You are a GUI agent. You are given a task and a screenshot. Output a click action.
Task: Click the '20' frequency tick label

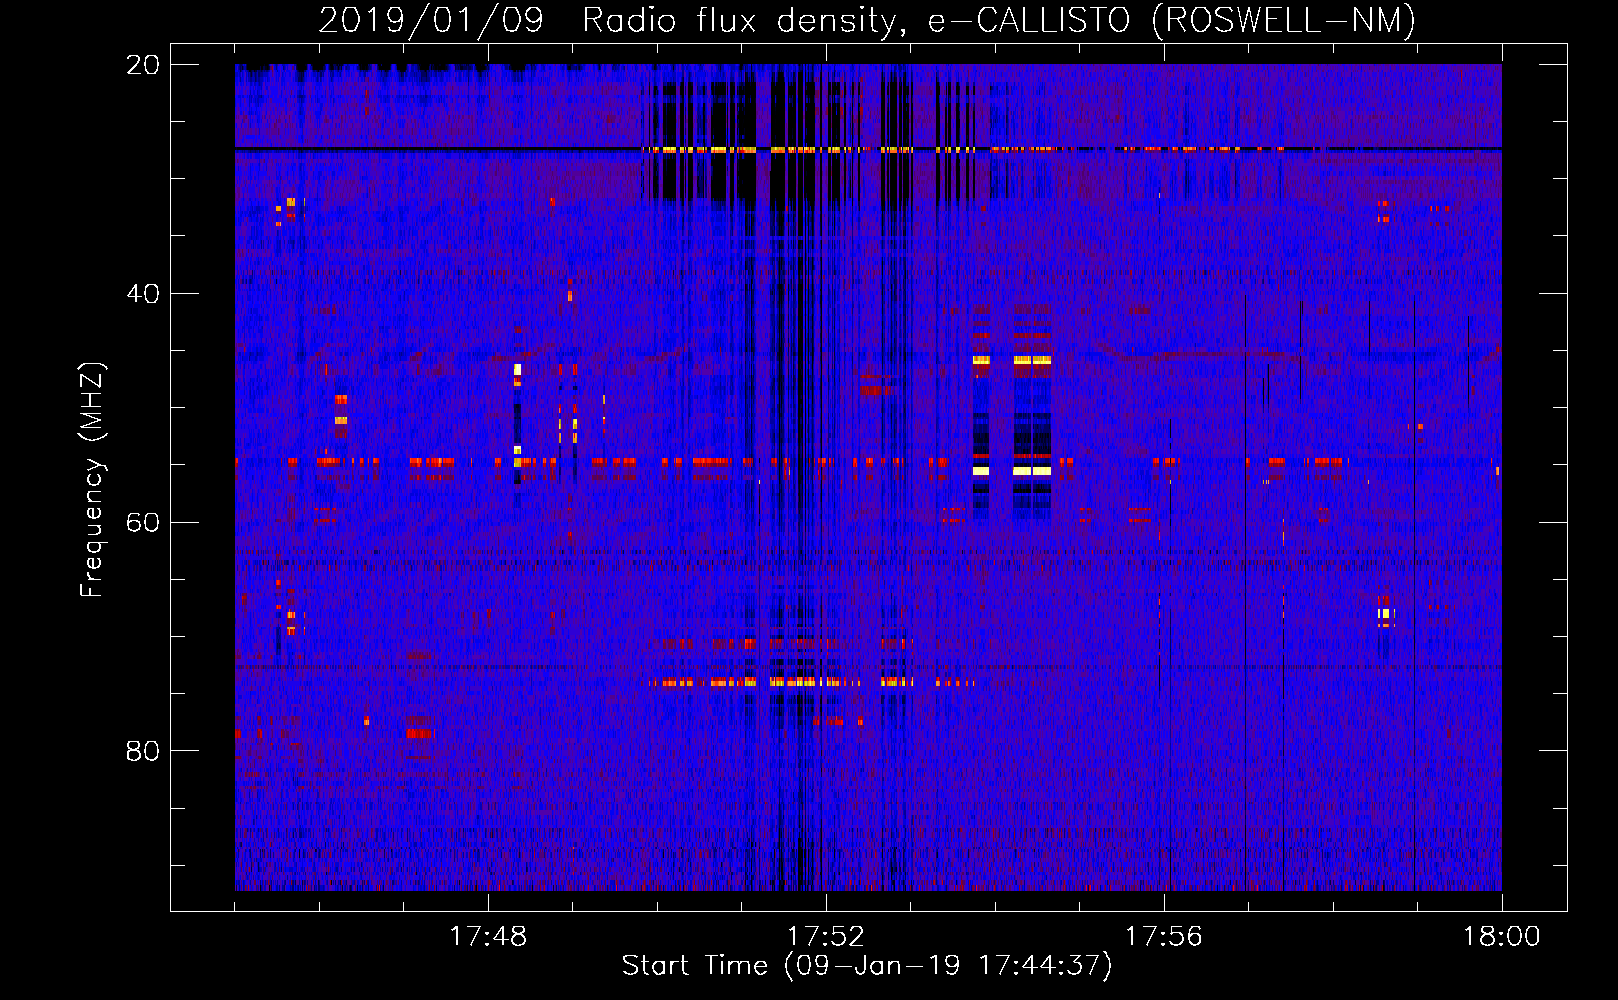[x=143, y=65]
